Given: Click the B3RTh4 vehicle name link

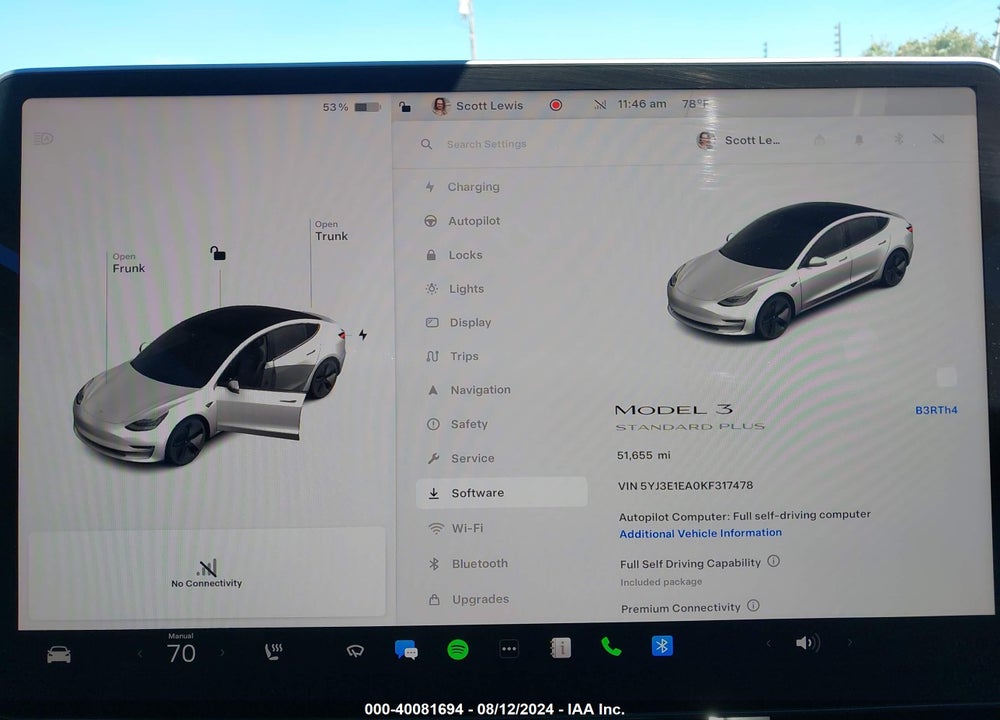Looking at the screenshot, I should [x=936, y=410].
